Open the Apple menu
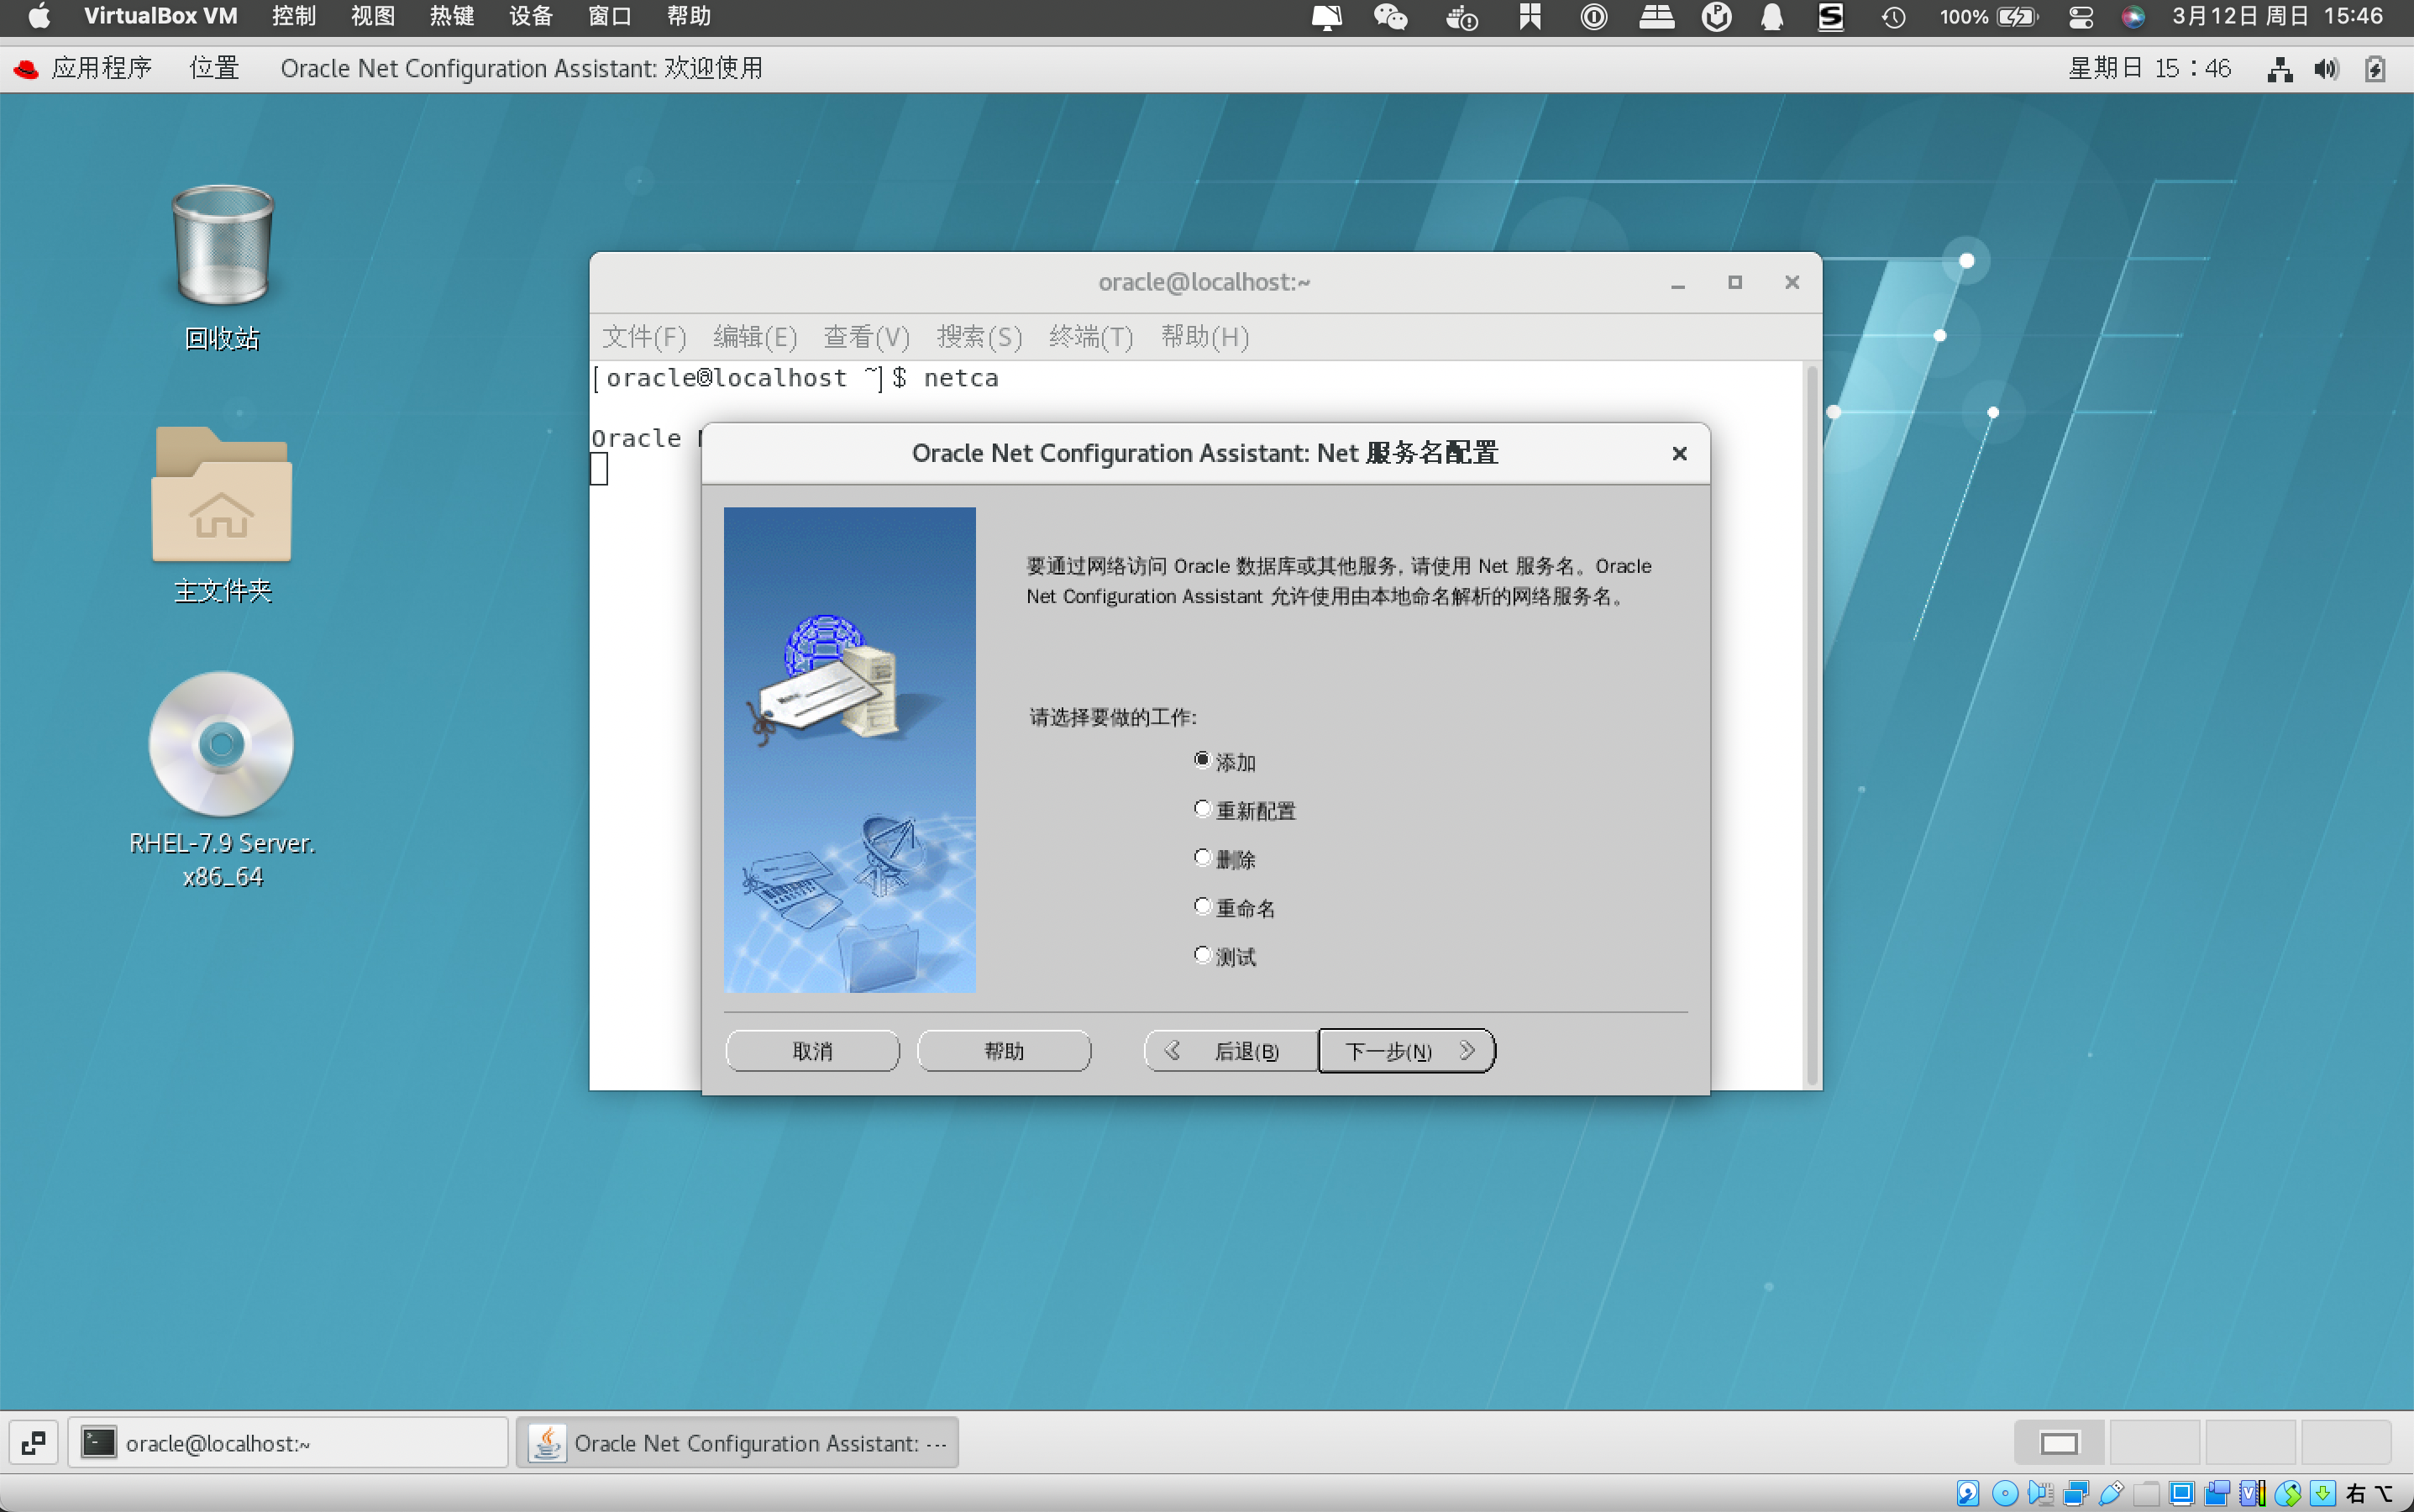This screenshot has height=1512, width=2414. 39,16
